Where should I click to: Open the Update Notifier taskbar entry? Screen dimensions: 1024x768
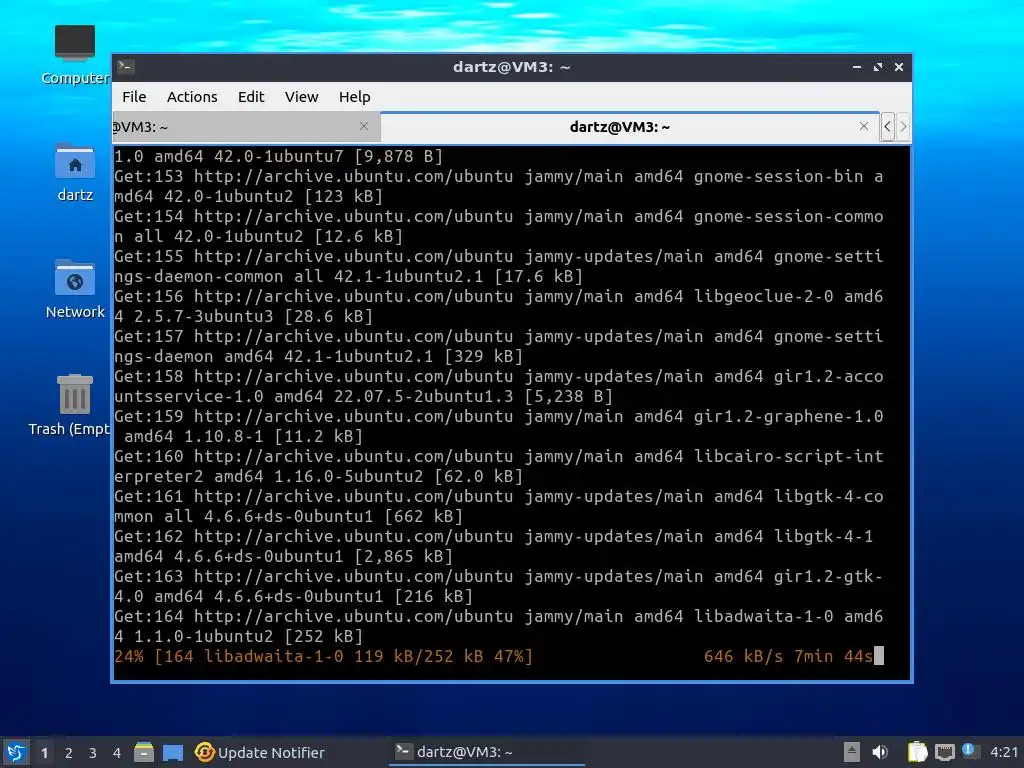(x=260, y=752)
